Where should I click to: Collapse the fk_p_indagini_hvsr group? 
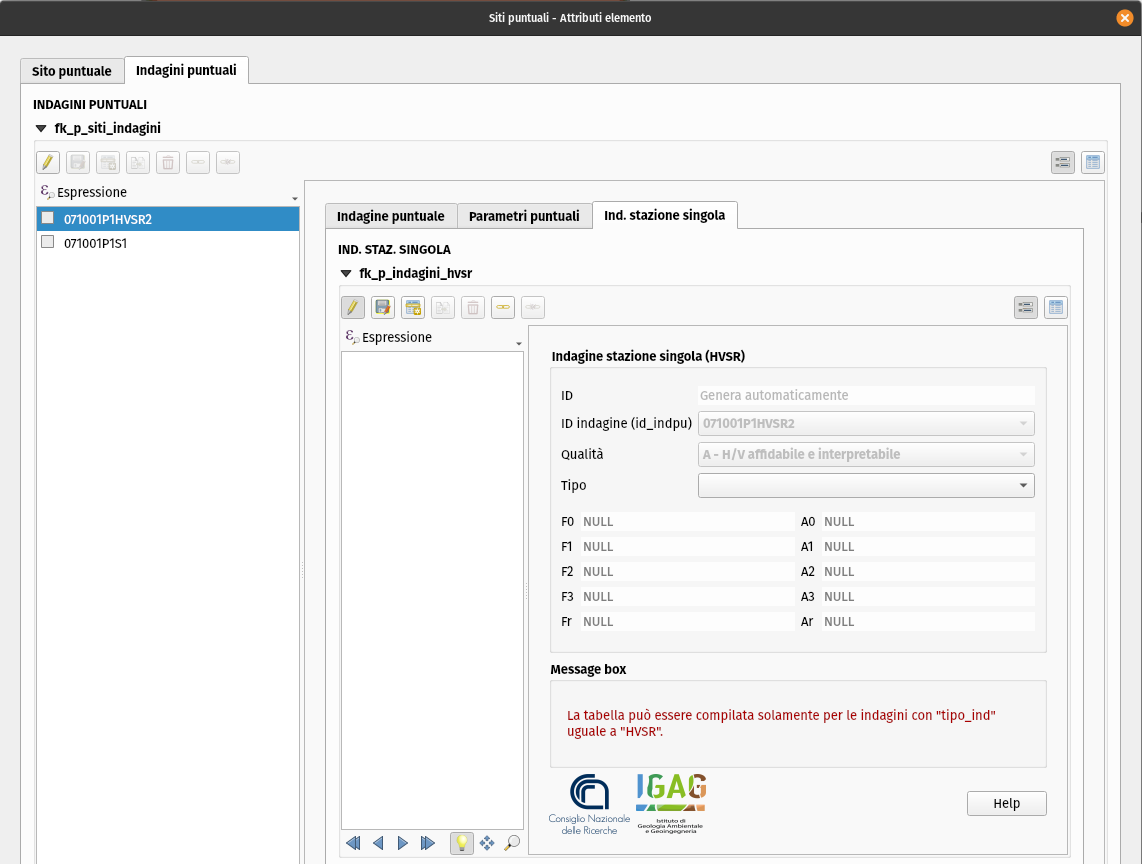click(x=346, y=273)
